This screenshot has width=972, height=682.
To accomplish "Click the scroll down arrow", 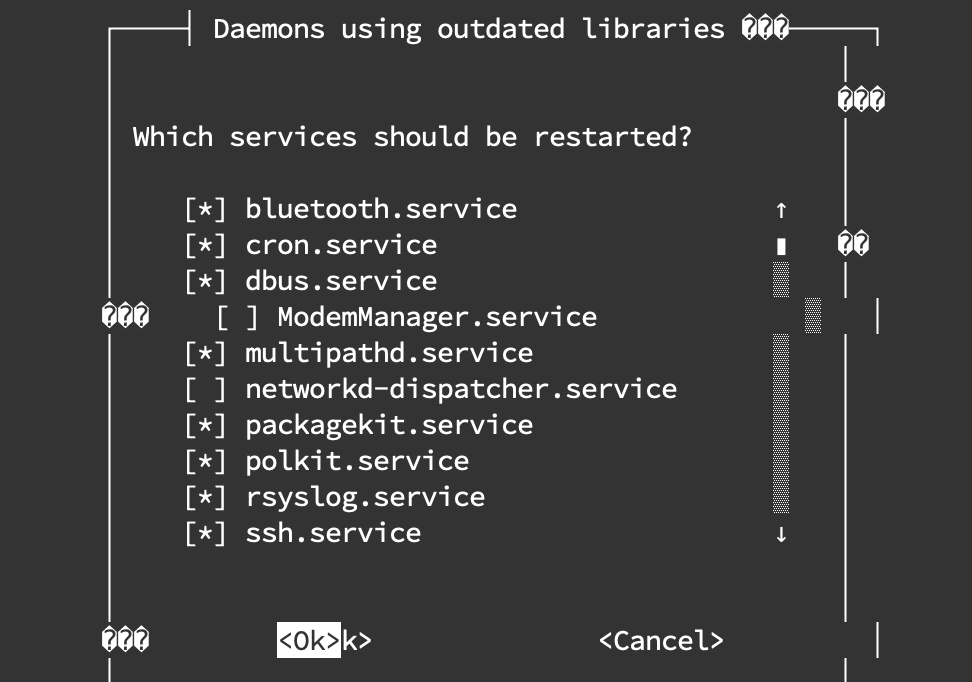I will tap(781, 534).
